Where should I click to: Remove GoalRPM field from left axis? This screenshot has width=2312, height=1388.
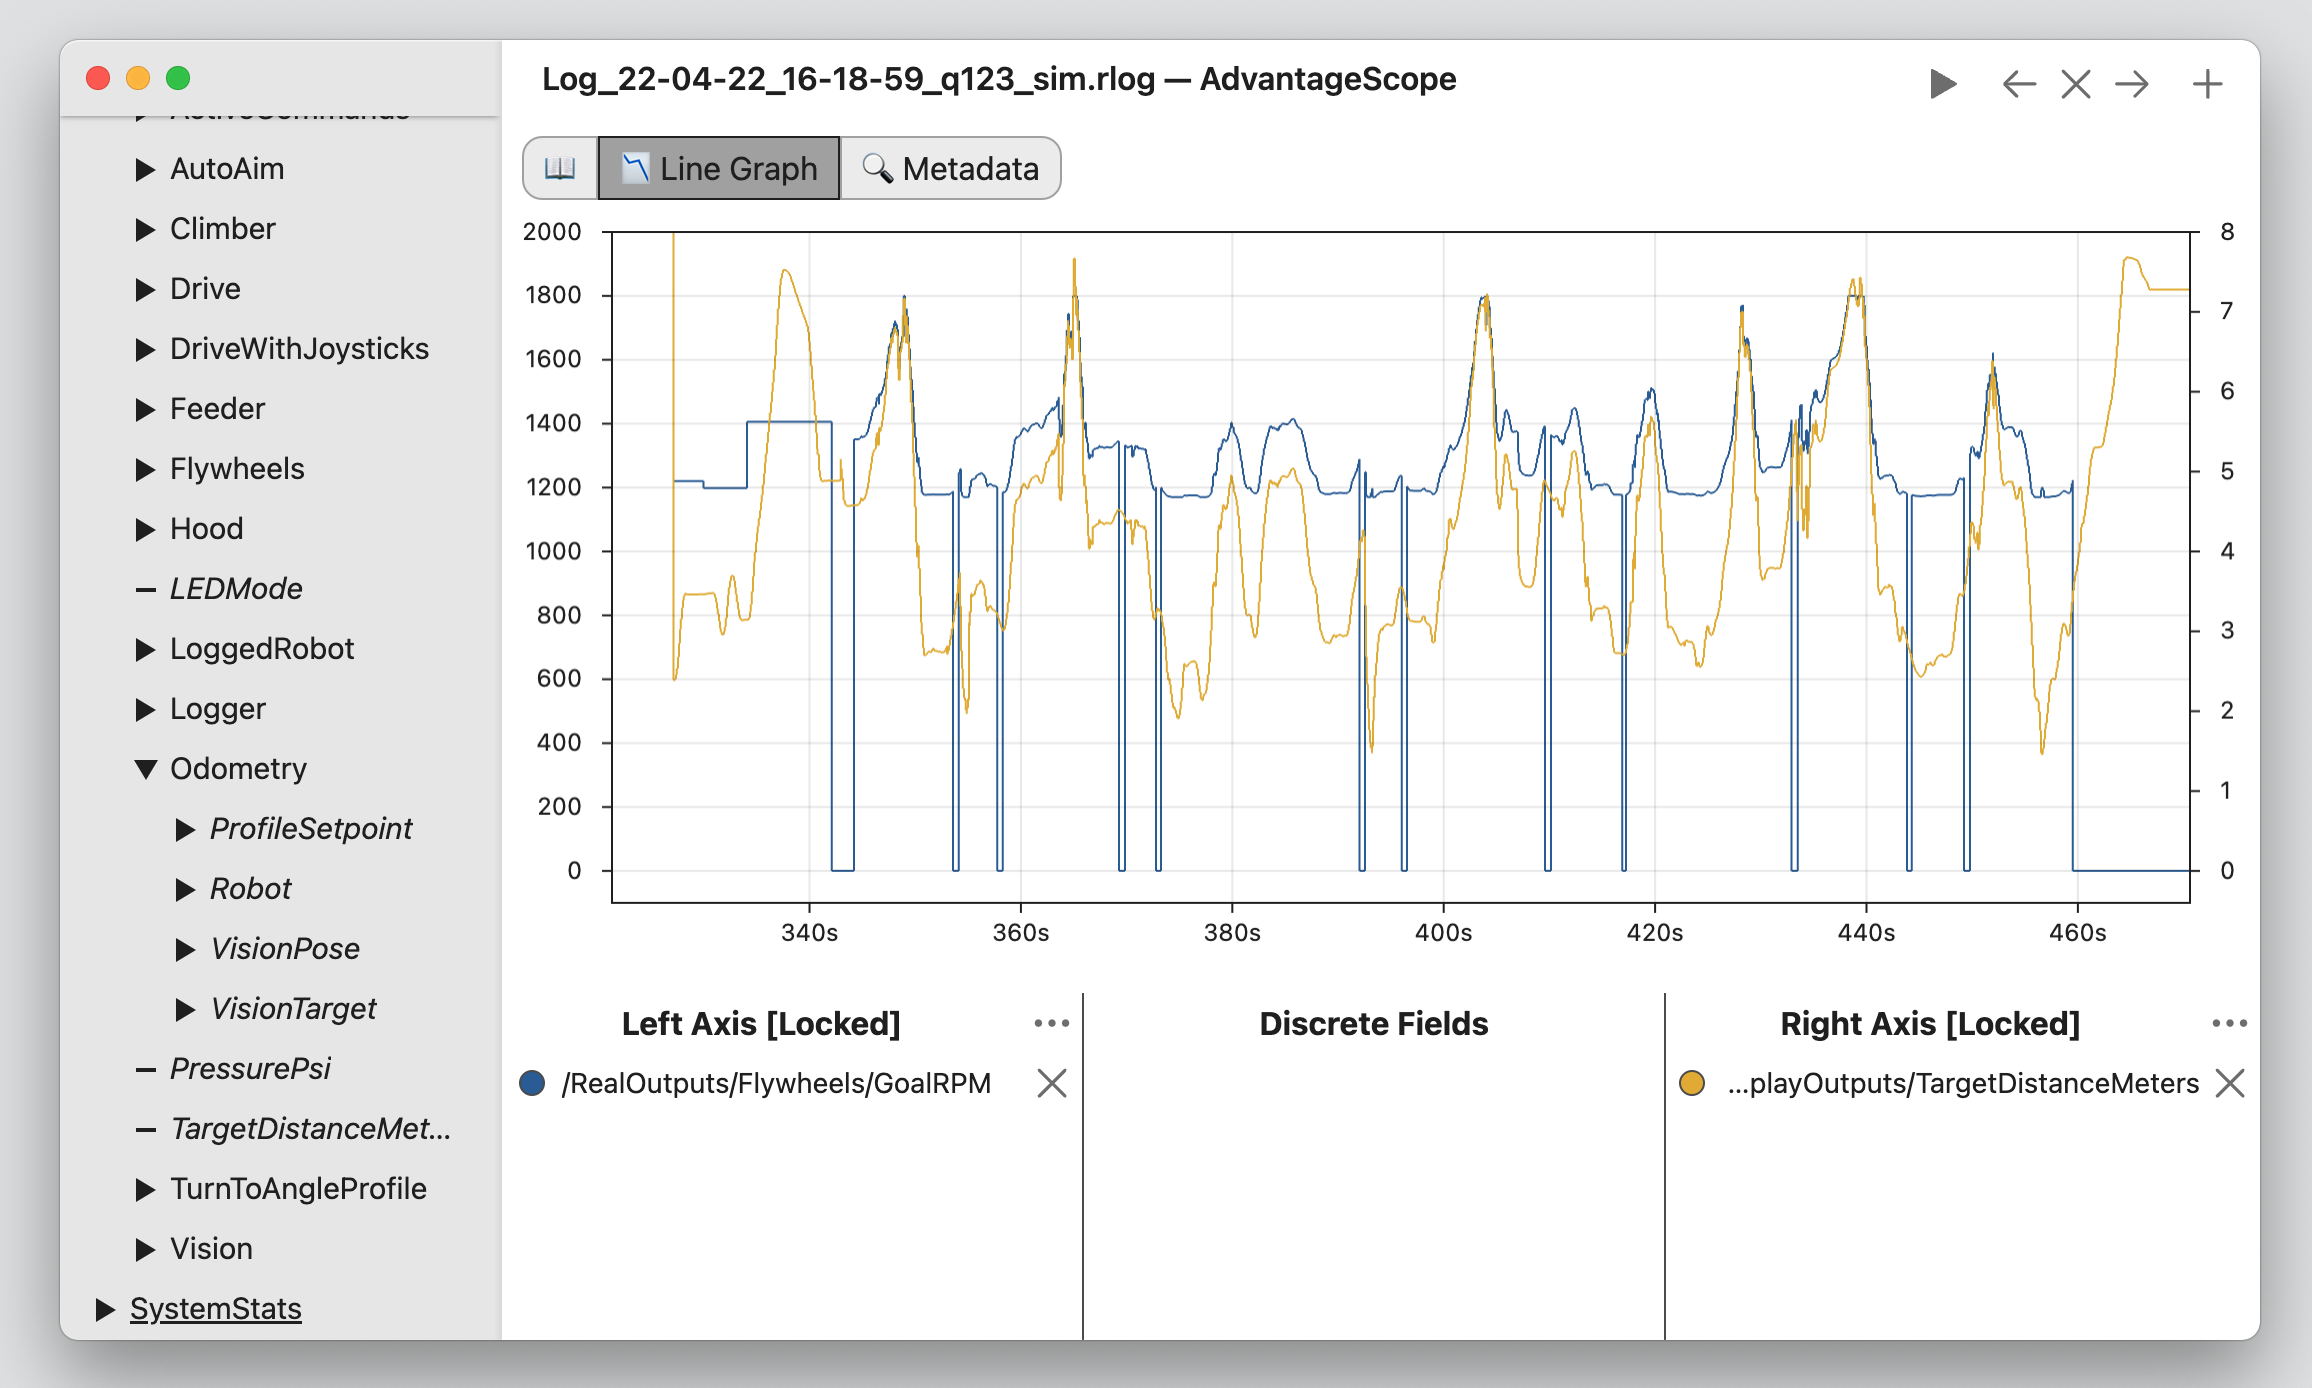click(1052, 1083)
